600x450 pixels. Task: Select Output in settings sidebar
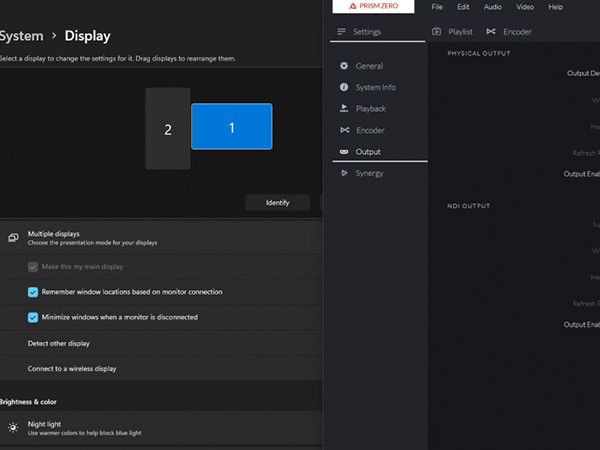pyautogui.click(x=368, y=152)
